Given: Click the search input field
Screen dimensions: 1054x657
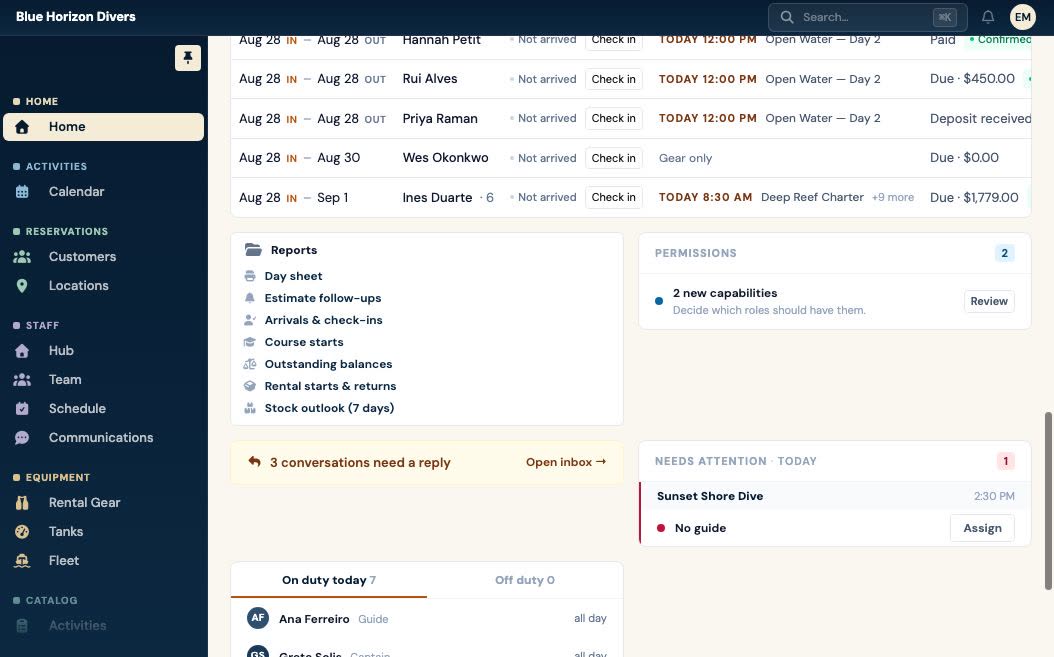Looking at the screenshot, I should pos(867,17).
